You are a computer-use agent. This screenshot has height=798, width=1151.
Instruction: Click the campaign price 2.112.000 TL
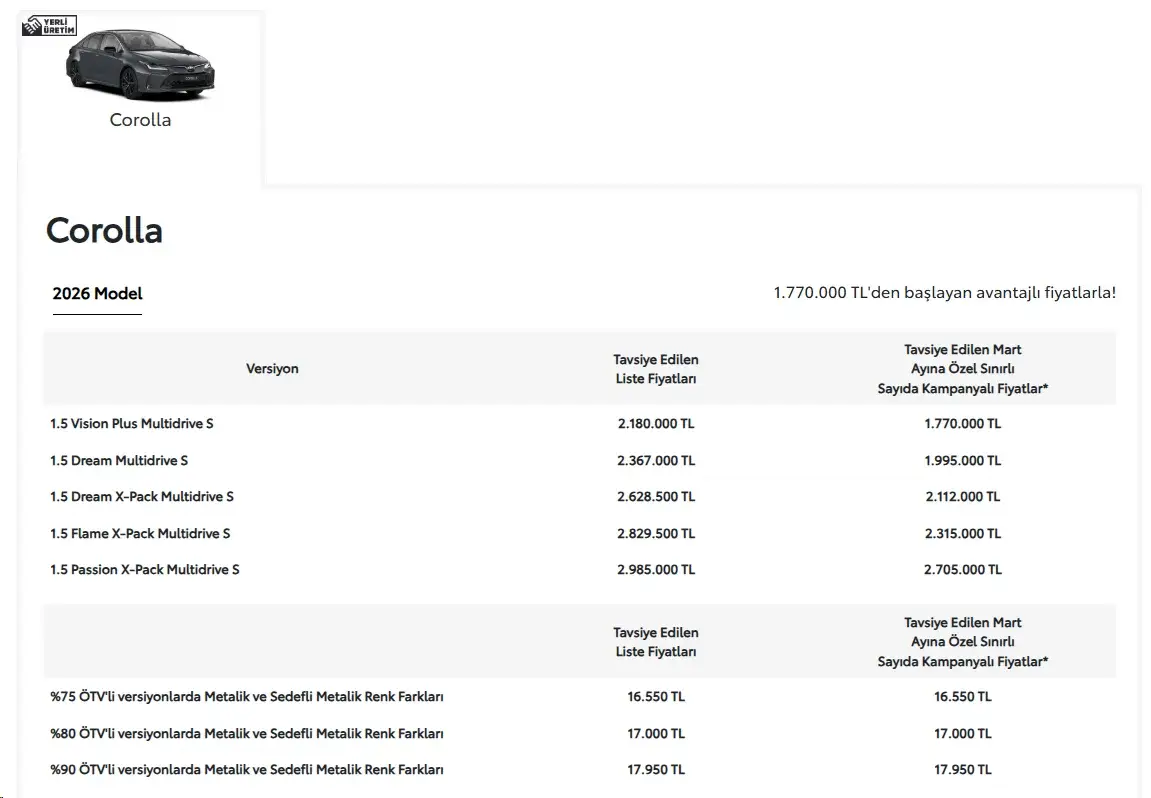[962, 496]
